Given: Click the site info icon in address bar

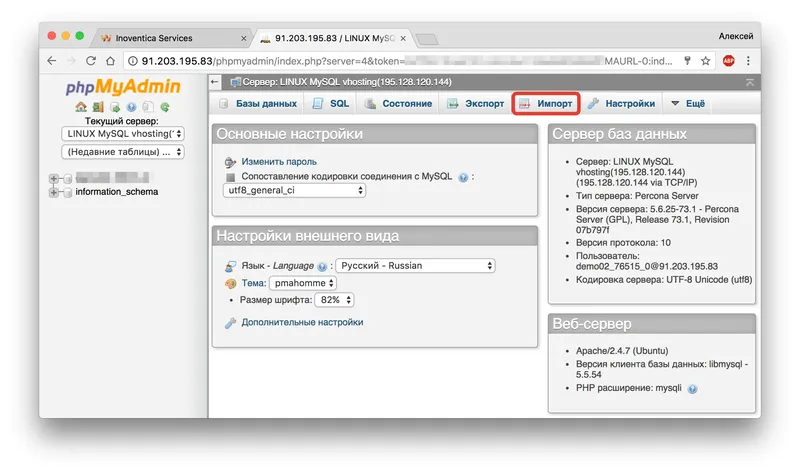Looking at the screenshot, I should click(133, 61).
